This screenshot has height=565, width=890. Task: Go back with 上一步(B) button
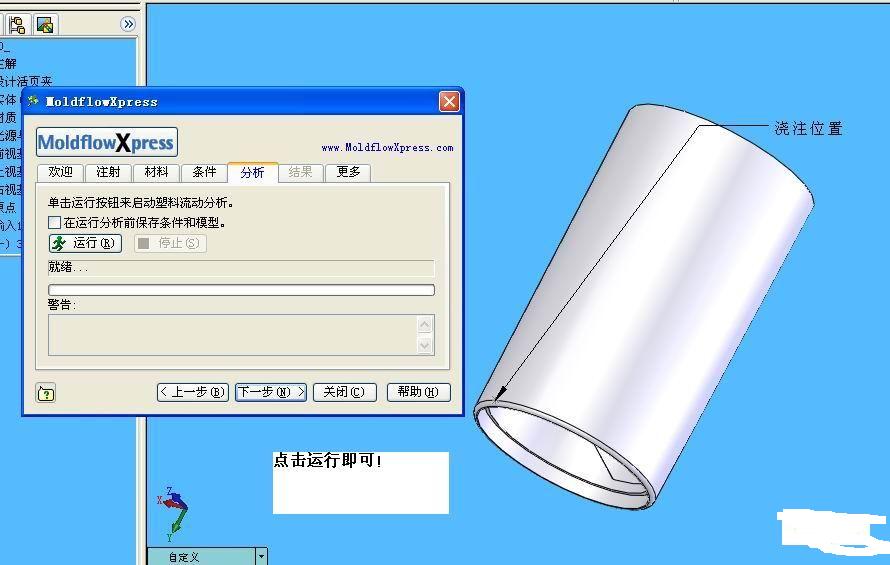[x=192, y=392]
